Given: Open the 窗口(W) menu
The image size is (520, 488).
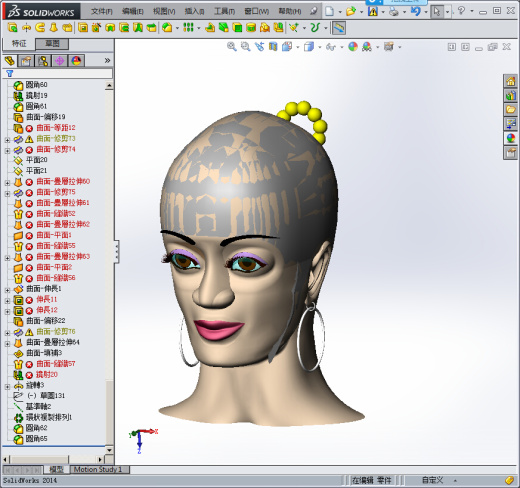Looking at the screenshot, I should pos(256,12).
